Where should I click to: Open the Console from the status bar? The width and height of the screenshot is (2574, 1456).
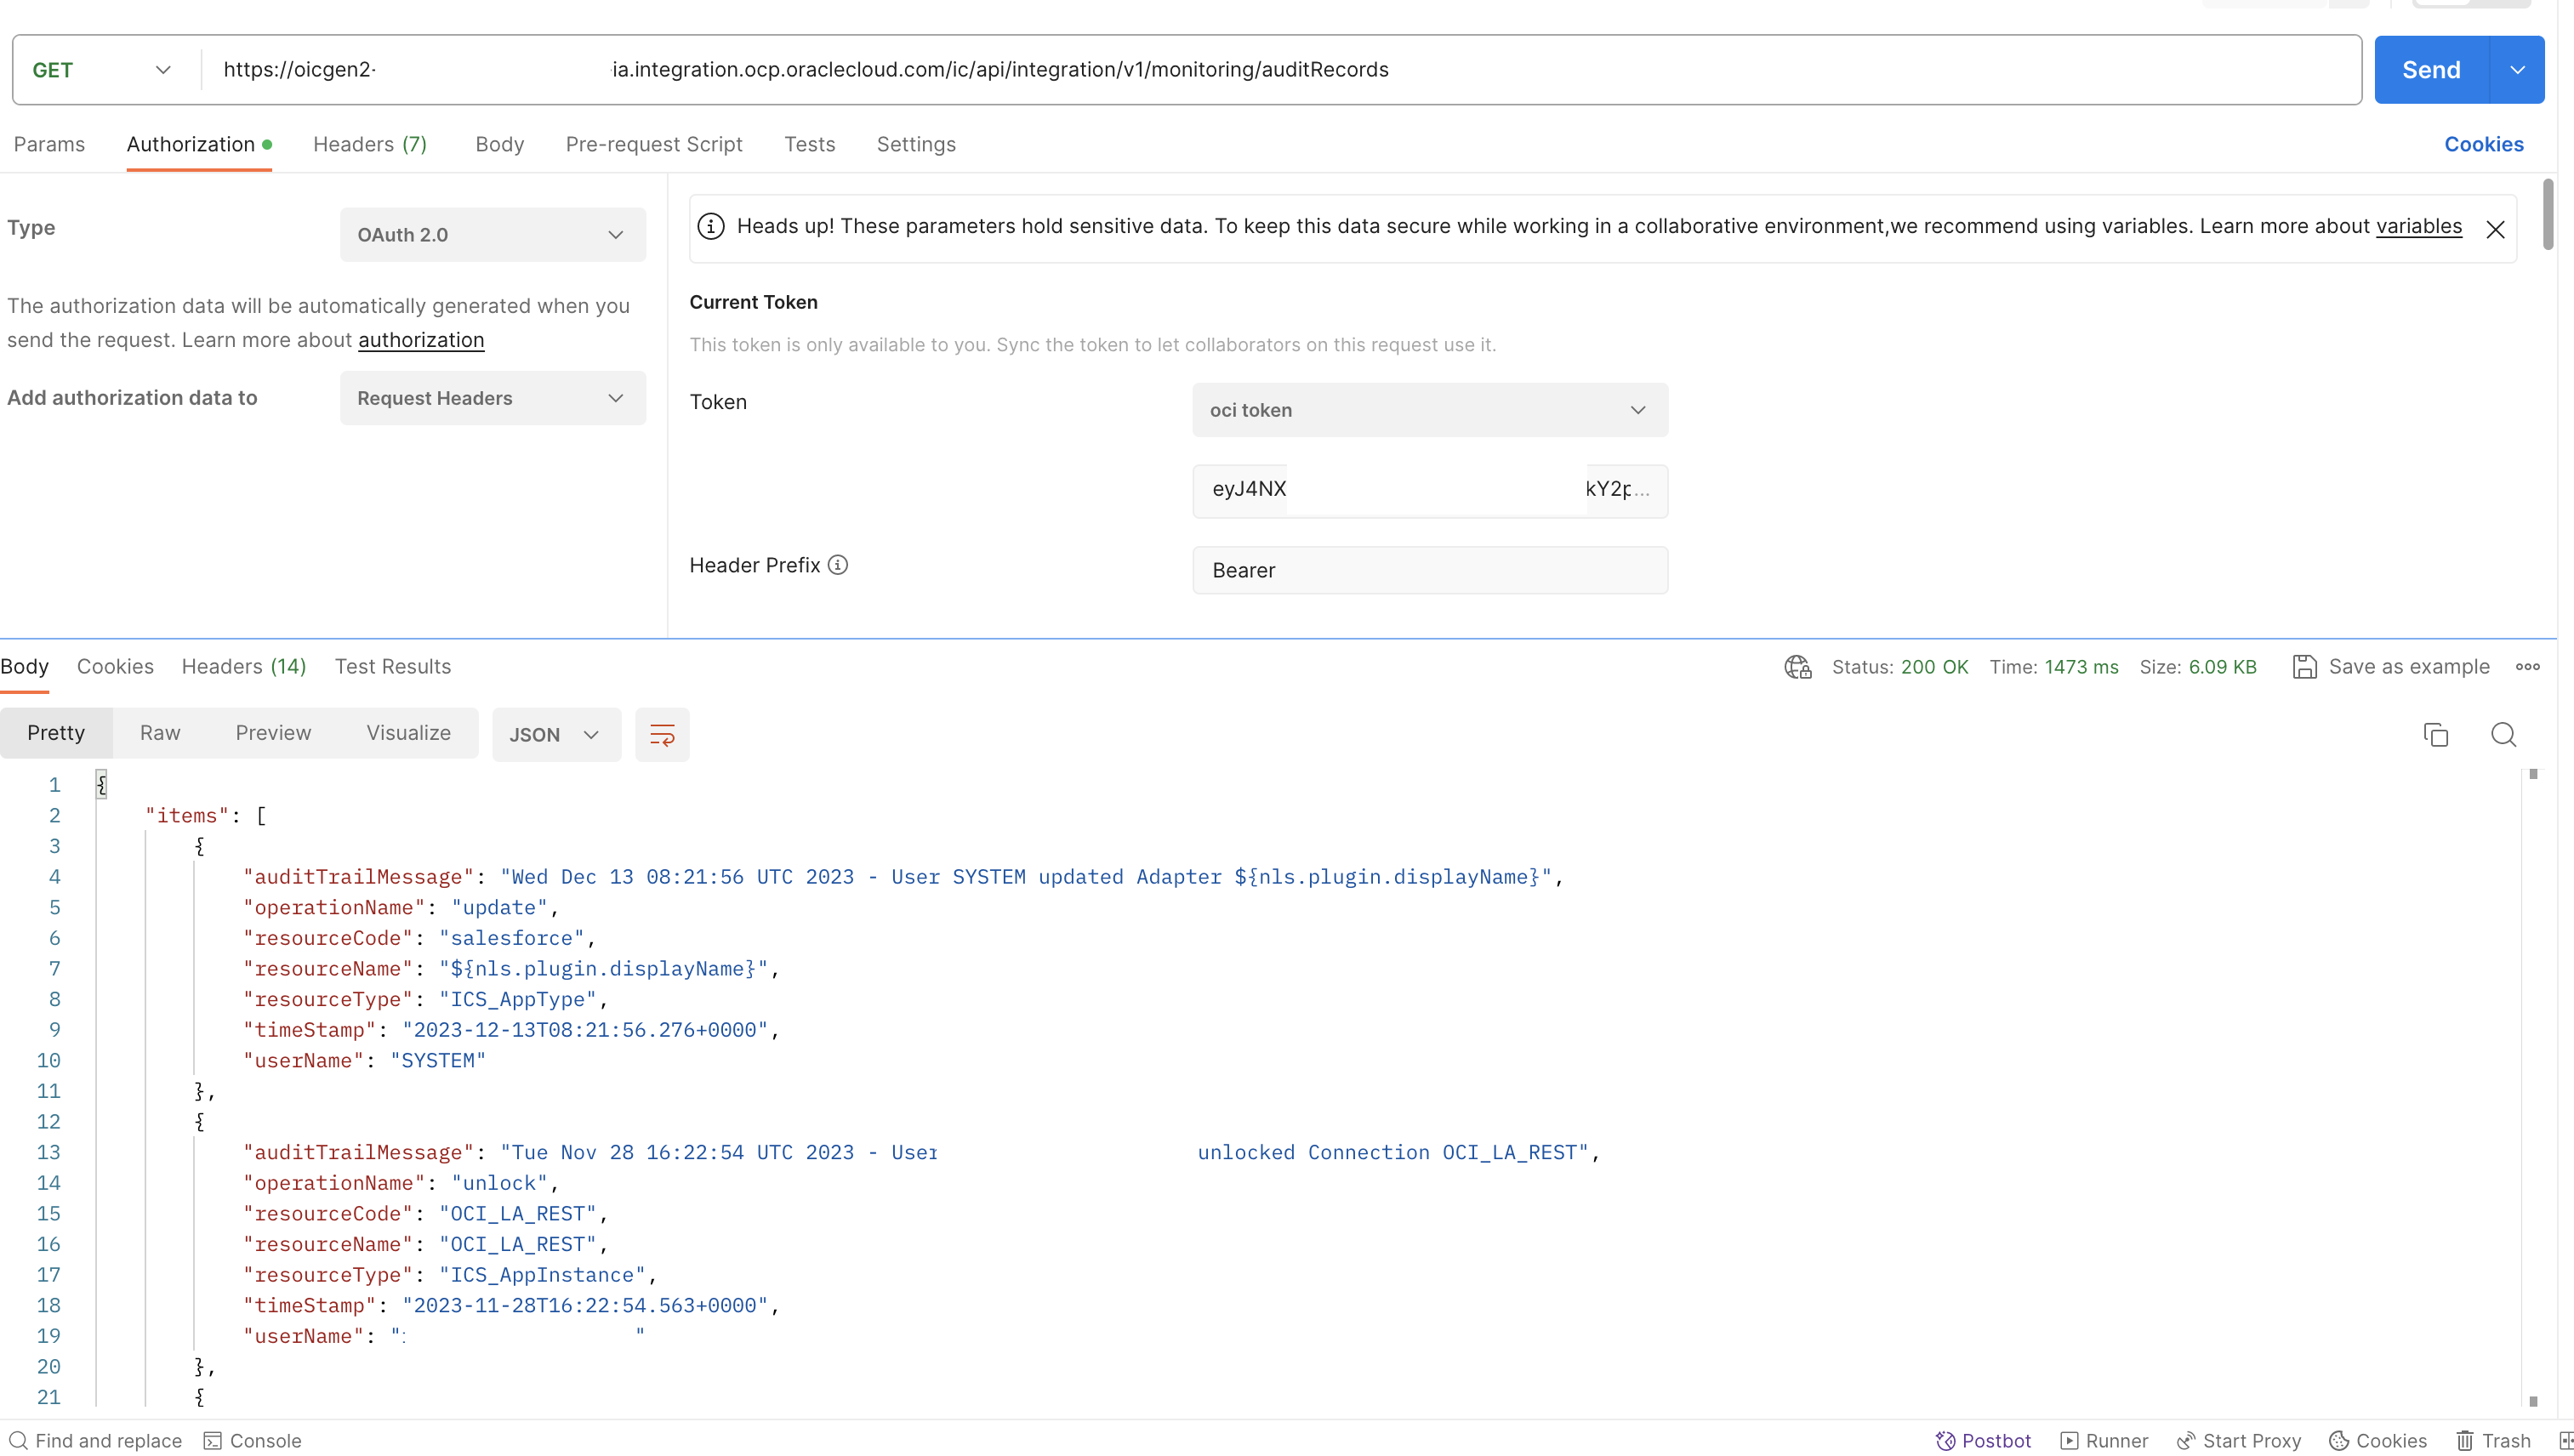click(253, 1439)
